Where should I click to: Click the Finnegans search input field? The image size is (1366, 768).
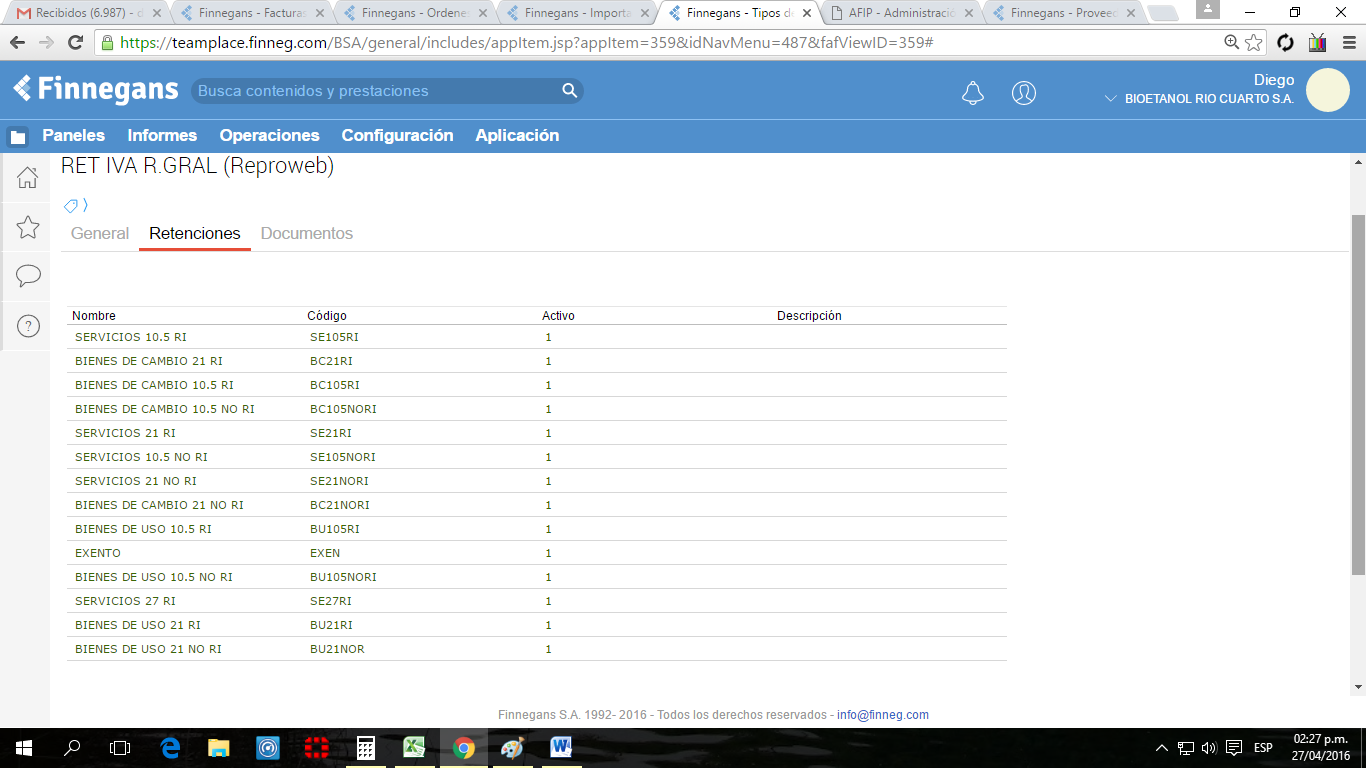pyautogui.click(x=376, y=91)
